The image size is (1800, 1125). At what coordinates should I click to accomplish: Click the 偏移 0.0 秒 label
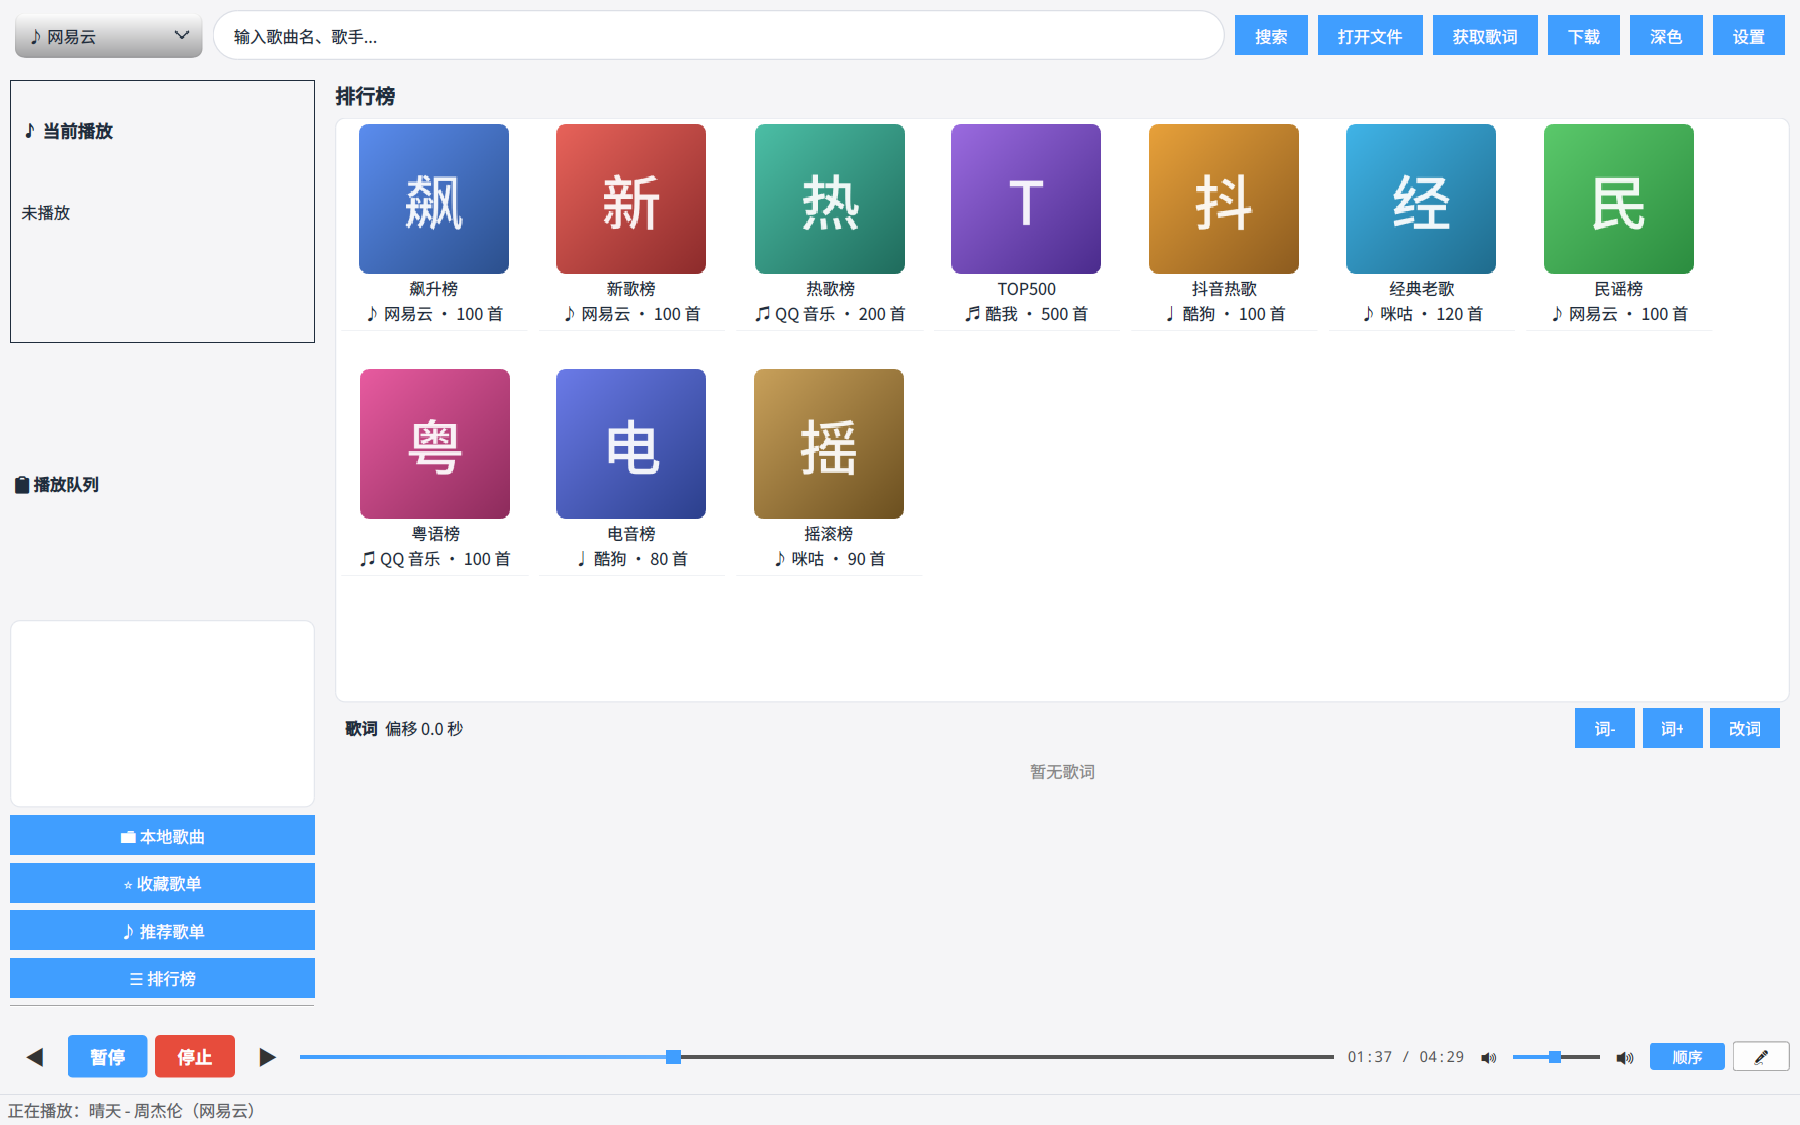click(424, 729)
